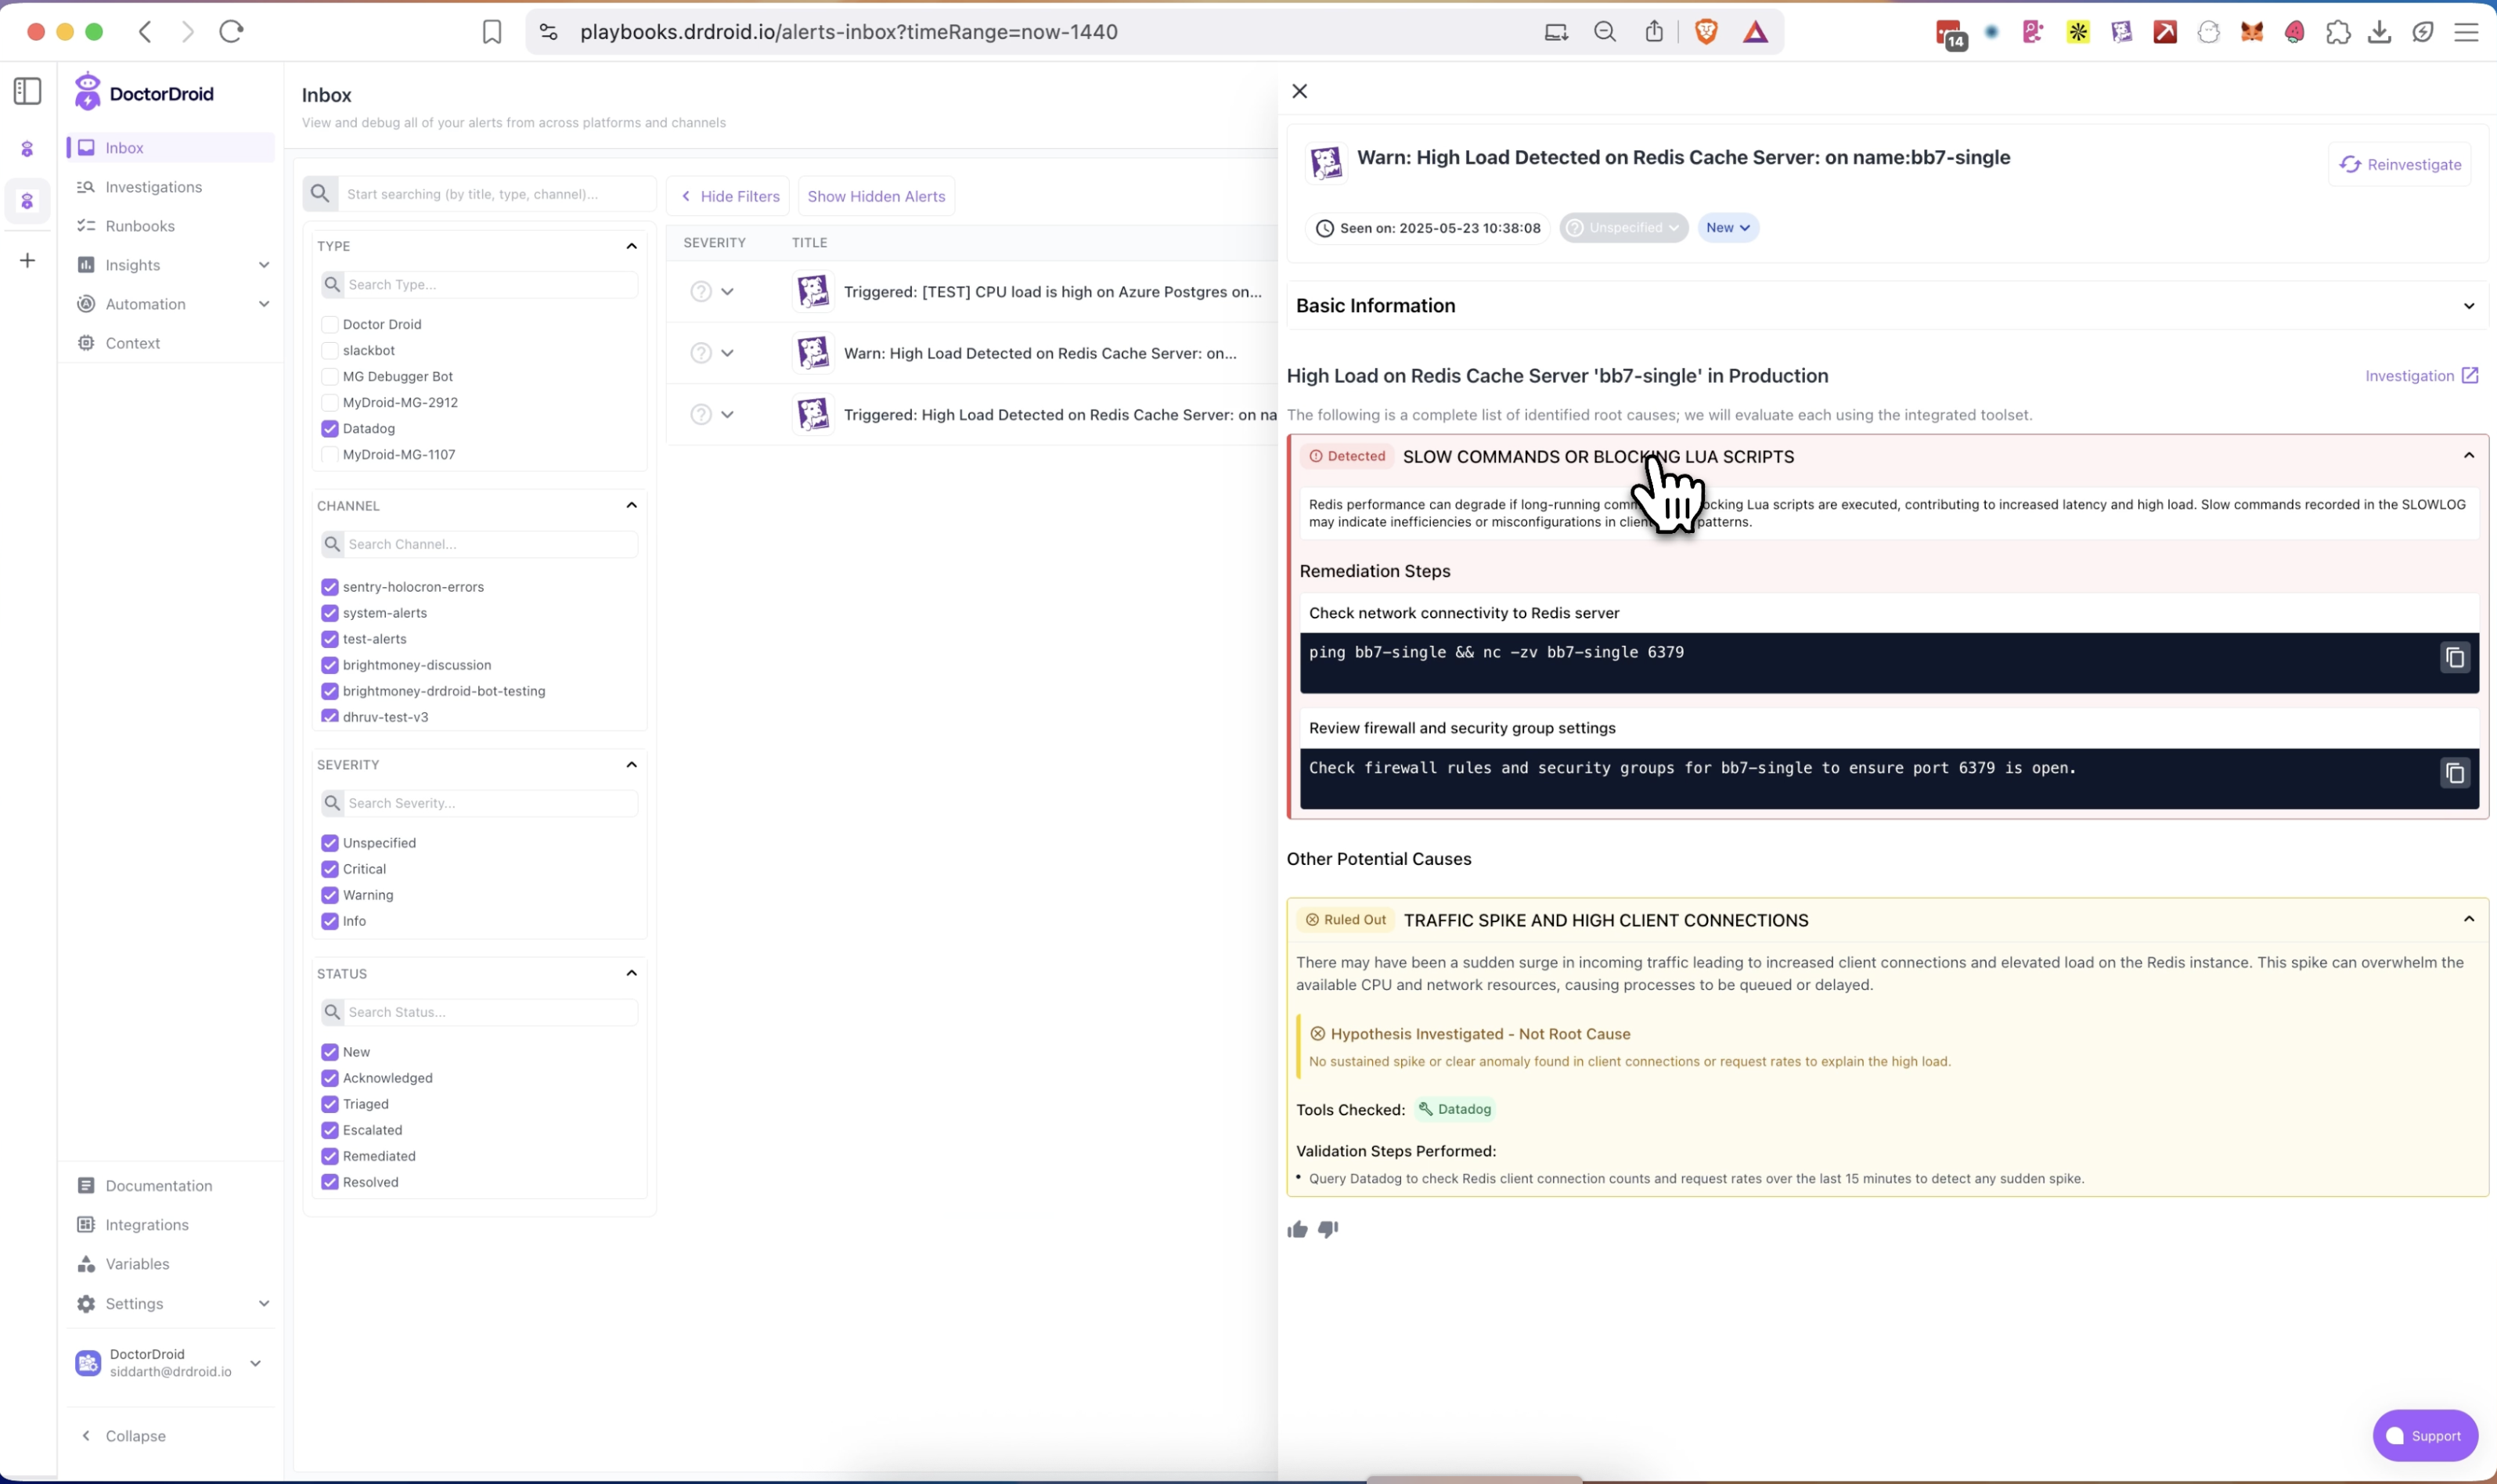
Task: Open Investigation external link
Action: coord(2421,376)
